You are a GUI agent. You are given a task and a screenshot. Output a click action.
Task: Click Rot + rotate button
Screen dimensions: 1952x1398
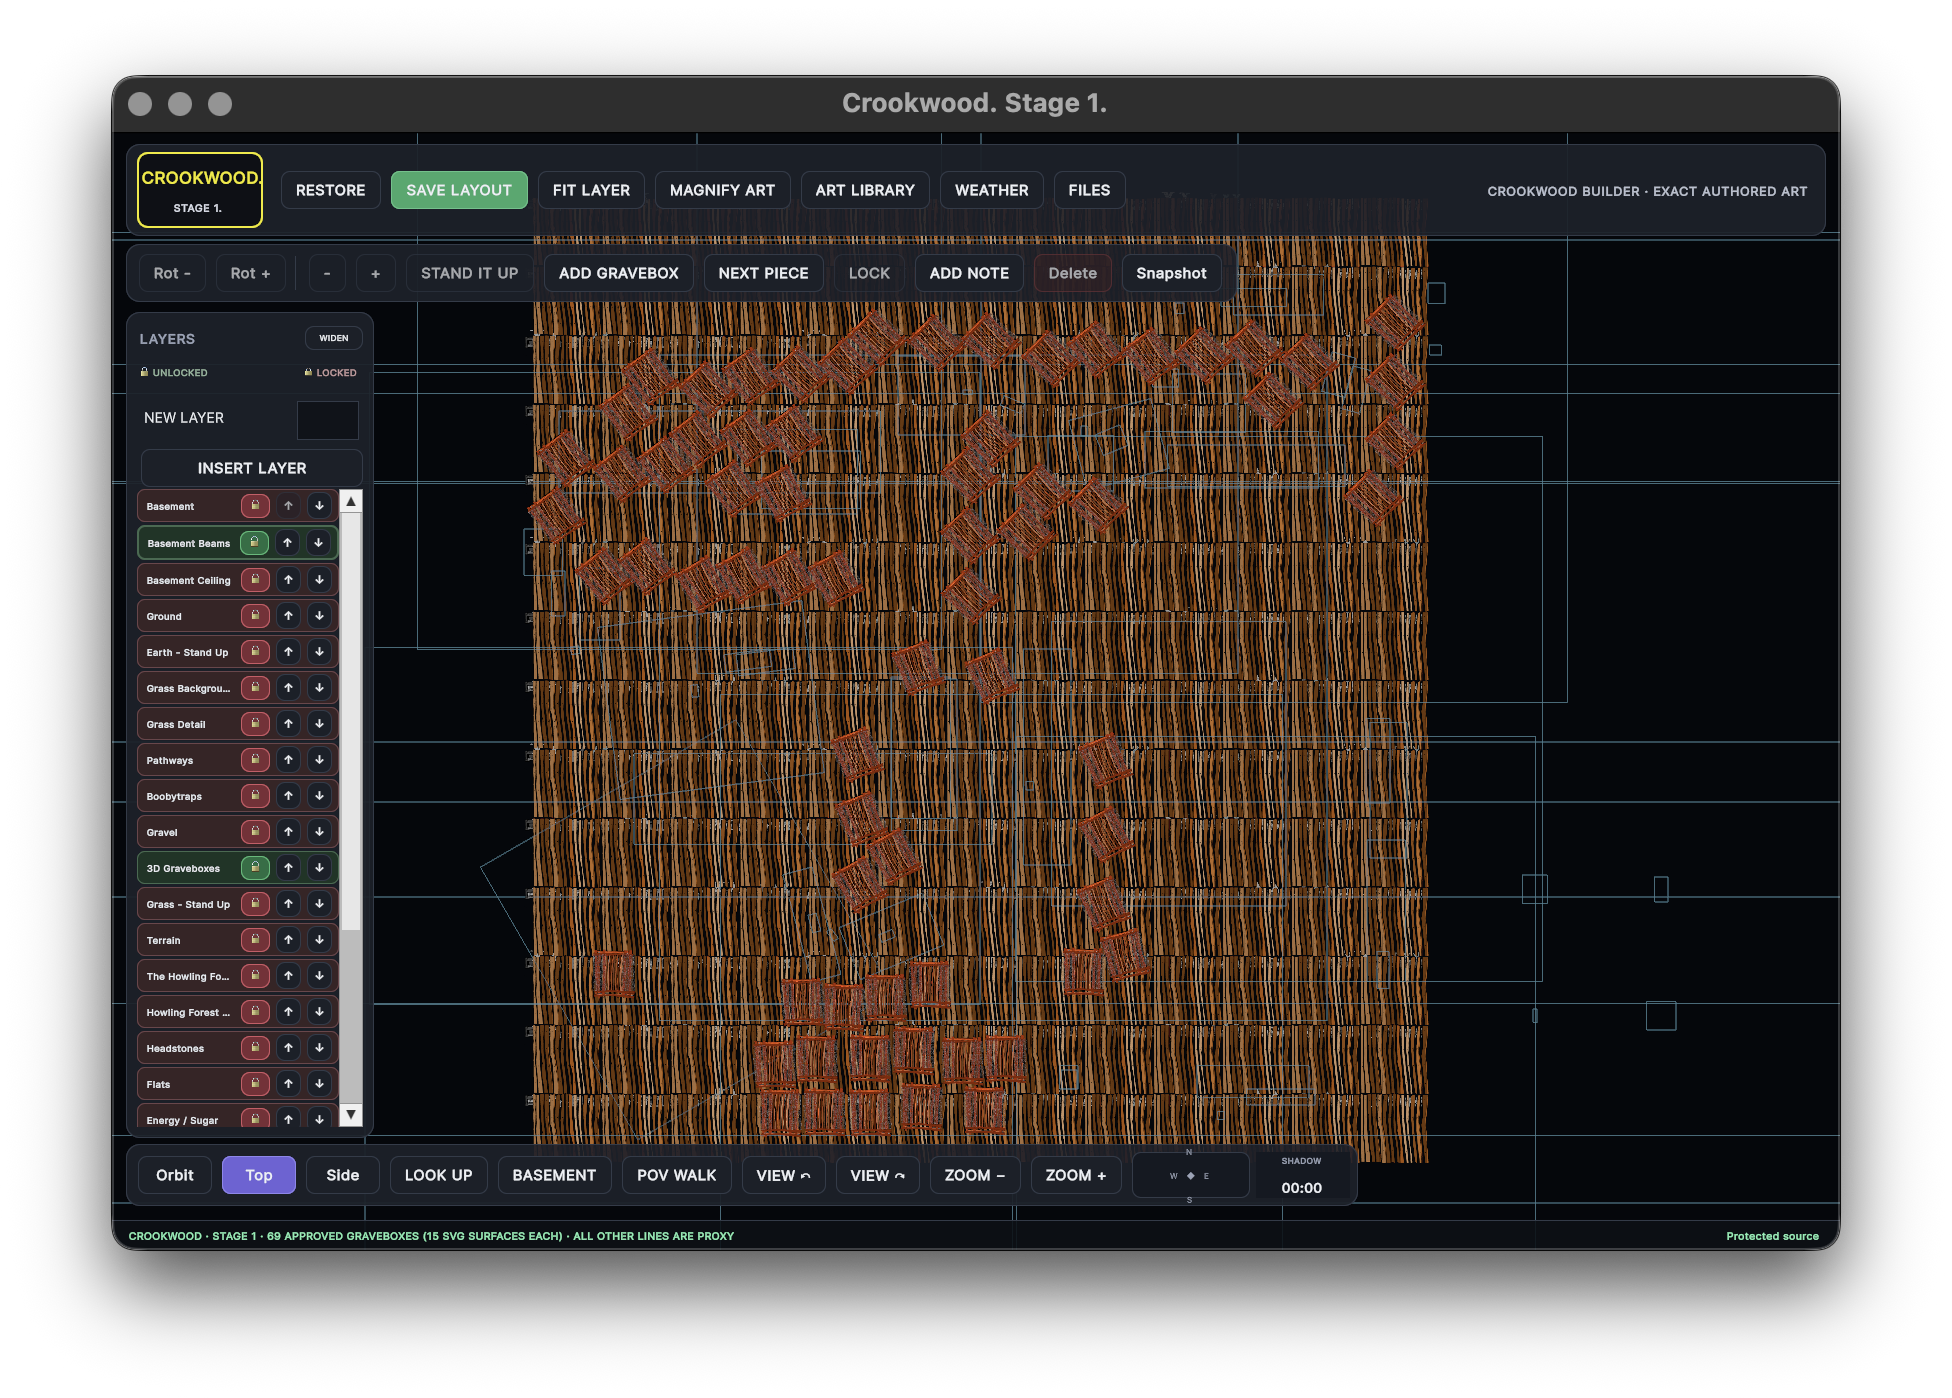click(x=251, y=273)
